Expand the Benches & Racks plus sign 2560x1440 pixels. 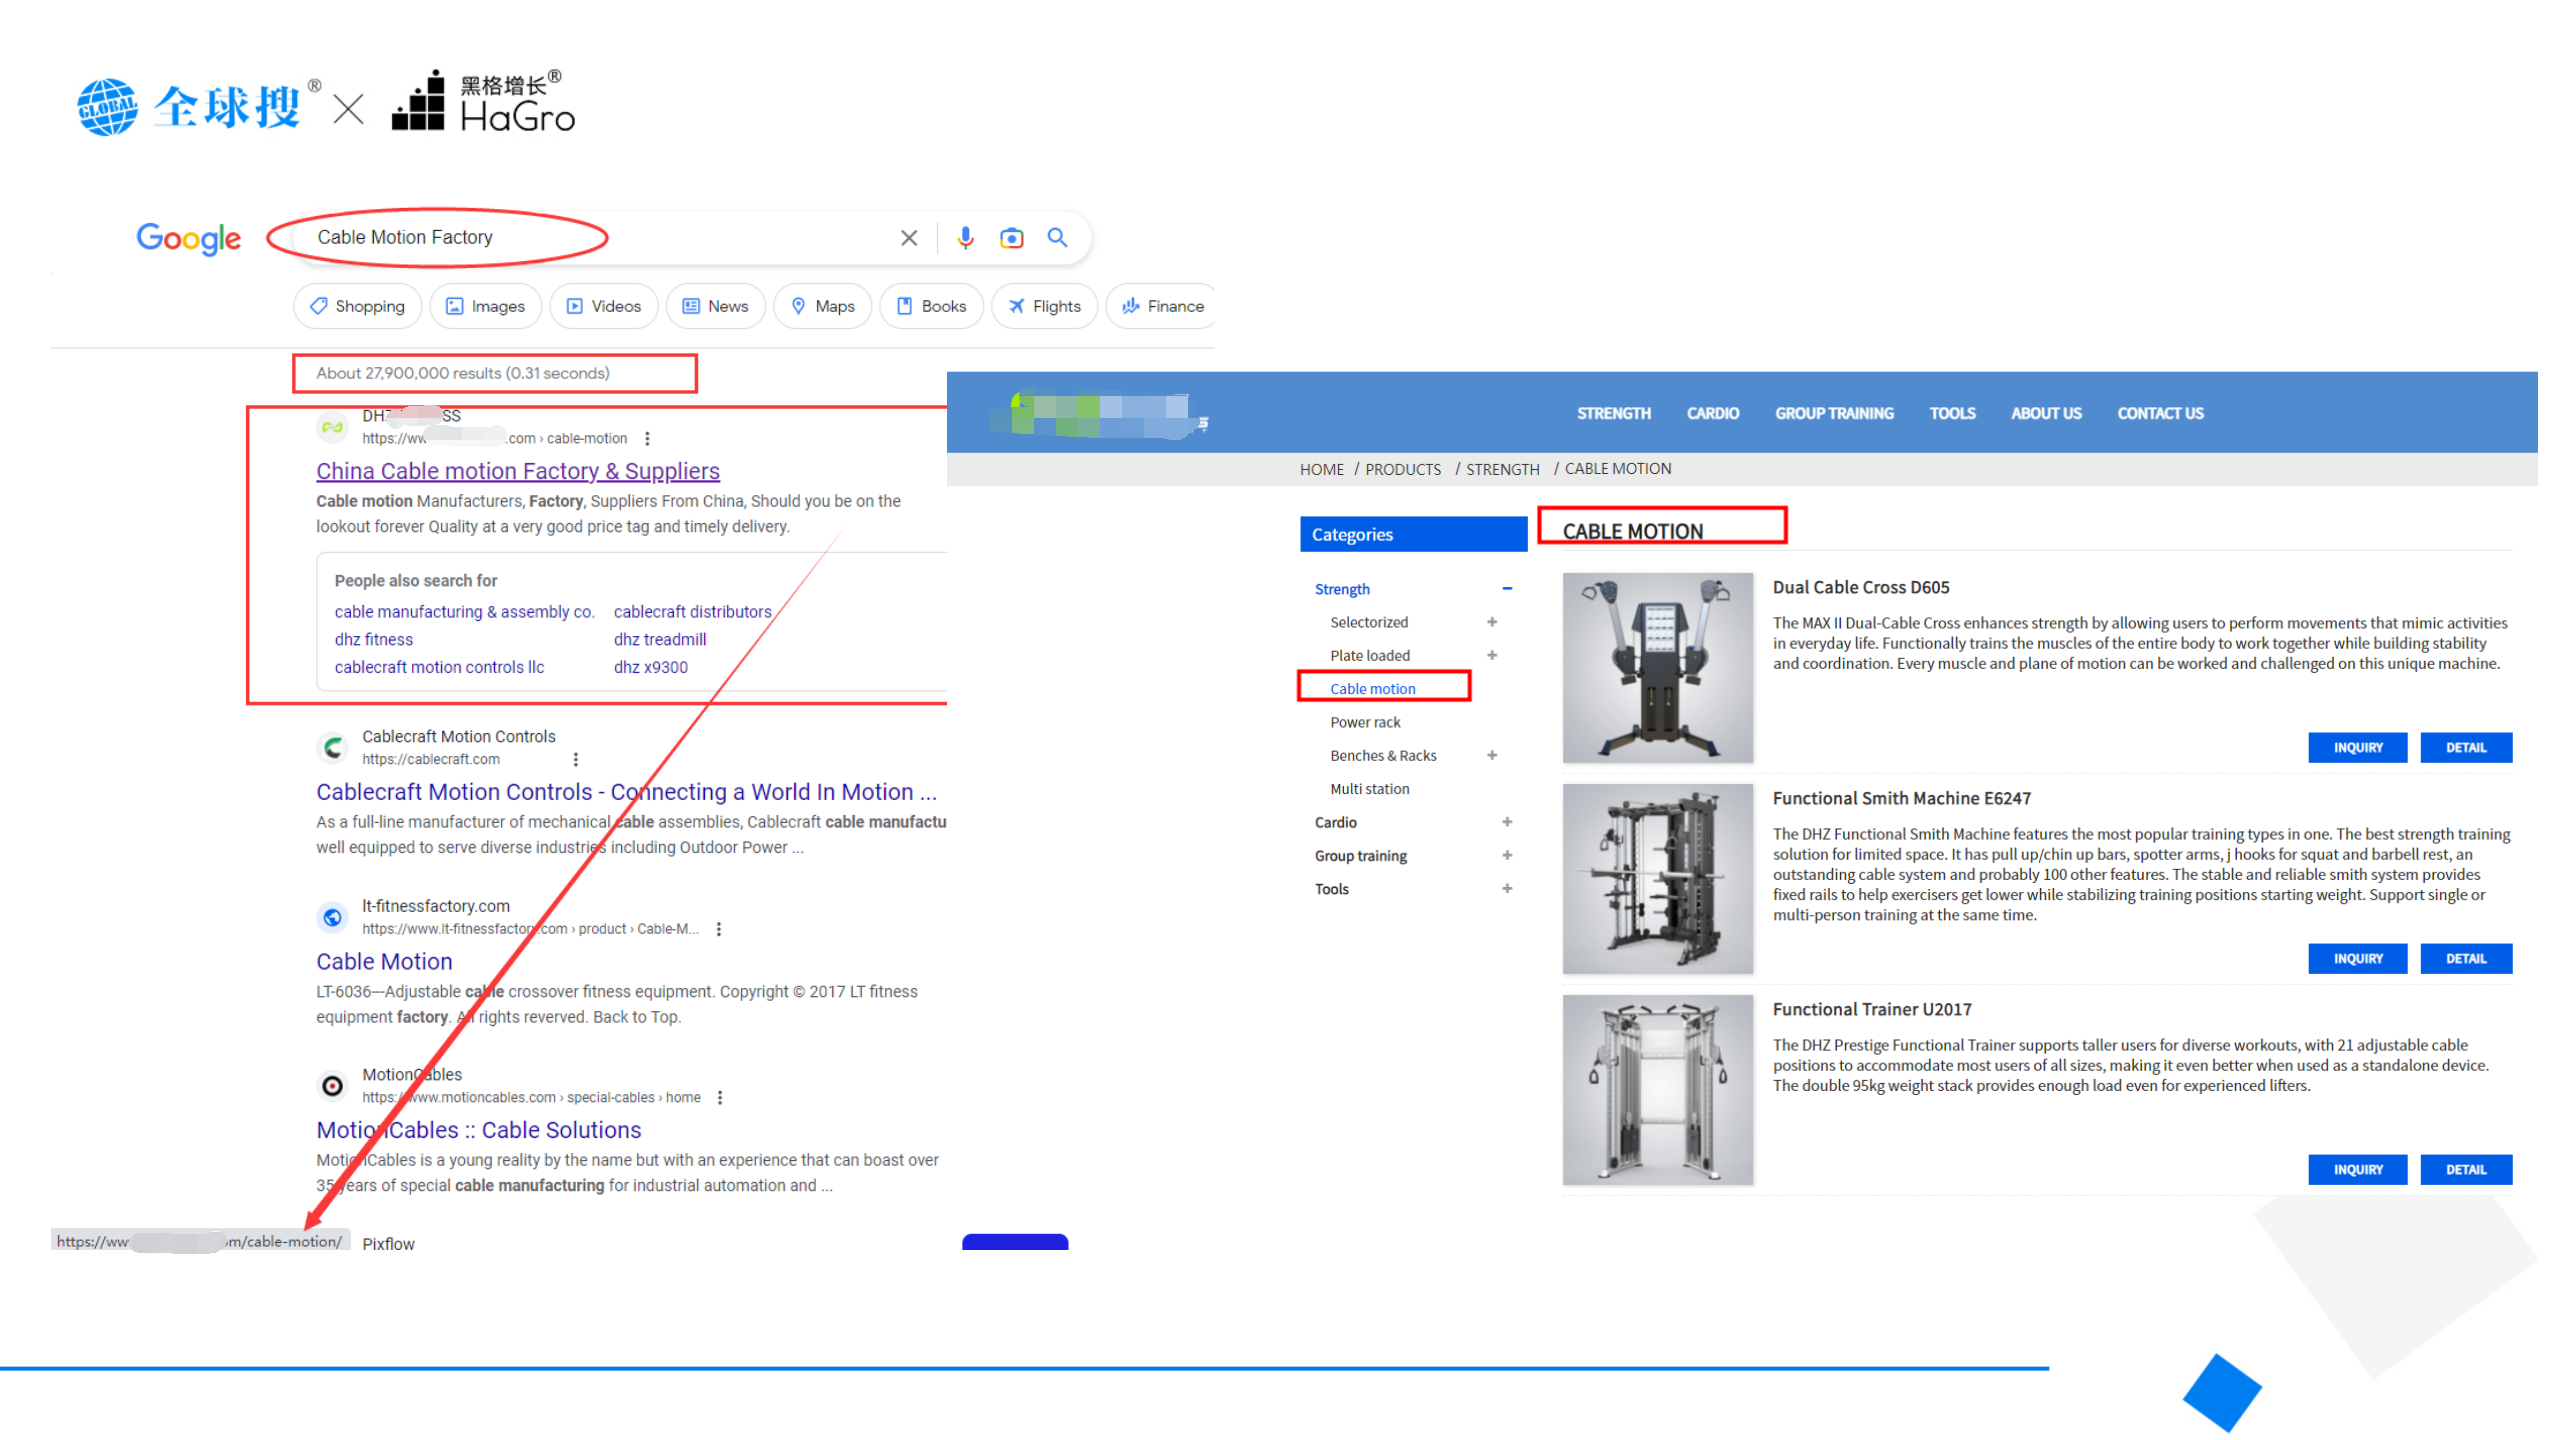coord(1491,754)
